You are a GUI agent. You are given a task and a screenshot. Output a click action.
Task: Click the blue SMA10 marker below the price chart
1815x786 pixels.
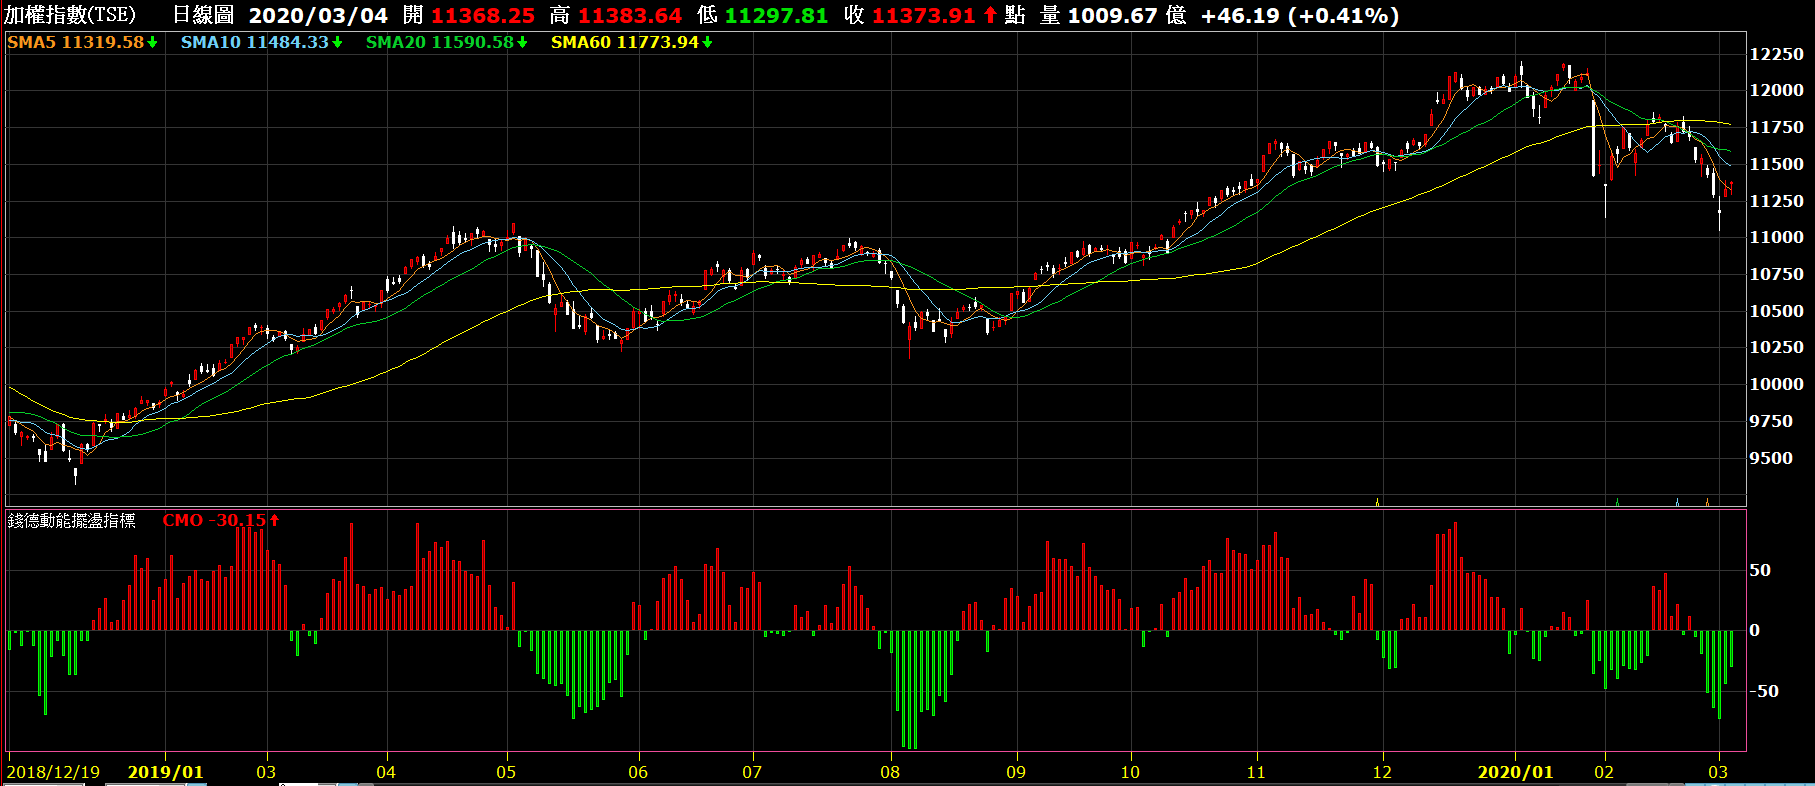pos(1677,502)
